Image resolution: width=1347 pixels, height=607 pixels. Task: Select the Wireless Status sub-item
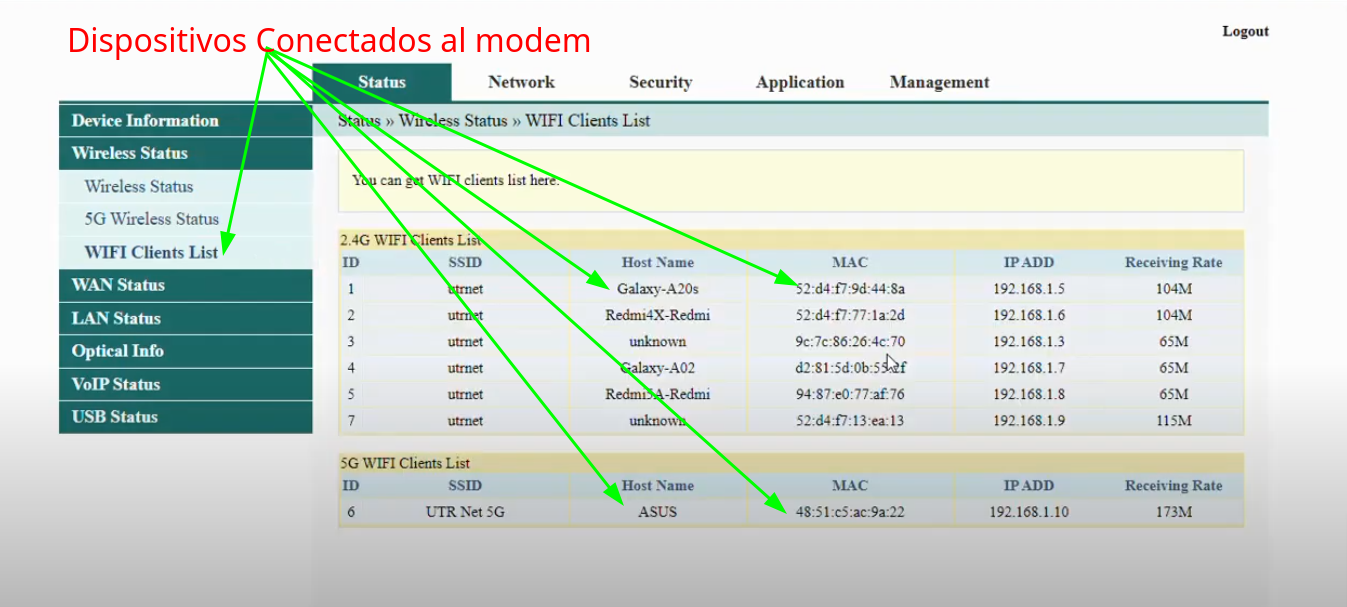[138, 186]
